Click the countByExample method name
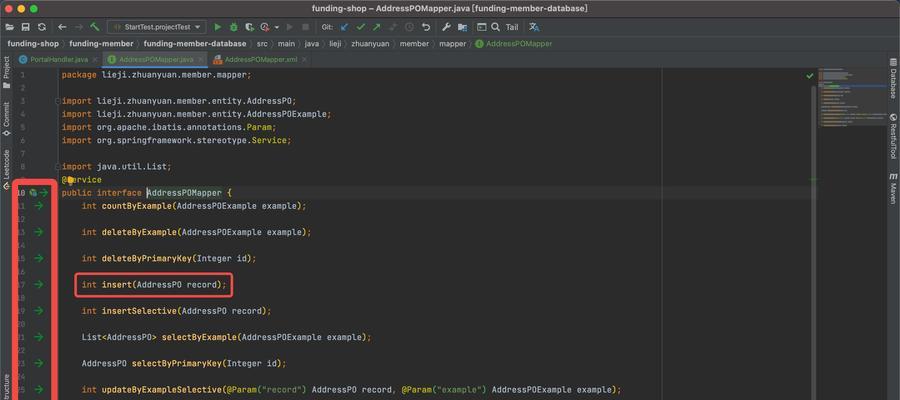The image size is (900, 400). pyautogui.click(x=136, y=206)
